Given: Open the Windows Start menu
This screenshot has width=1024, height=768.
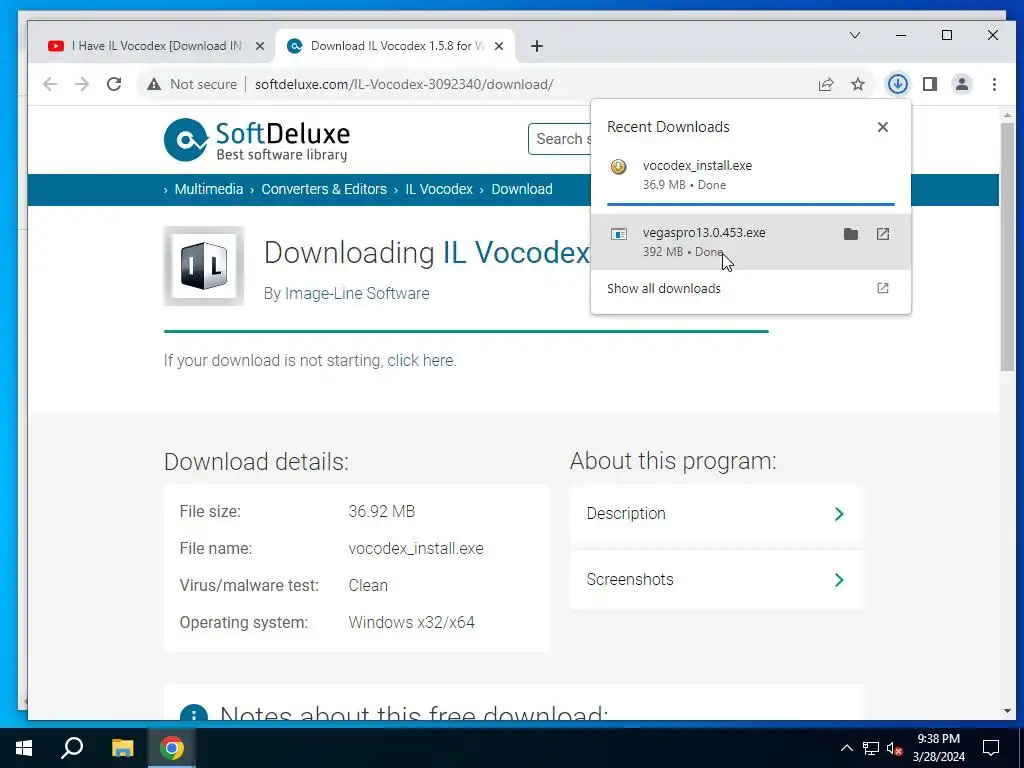Looking at the screenshot, I should pyautogui.click(x=24, y=748).
